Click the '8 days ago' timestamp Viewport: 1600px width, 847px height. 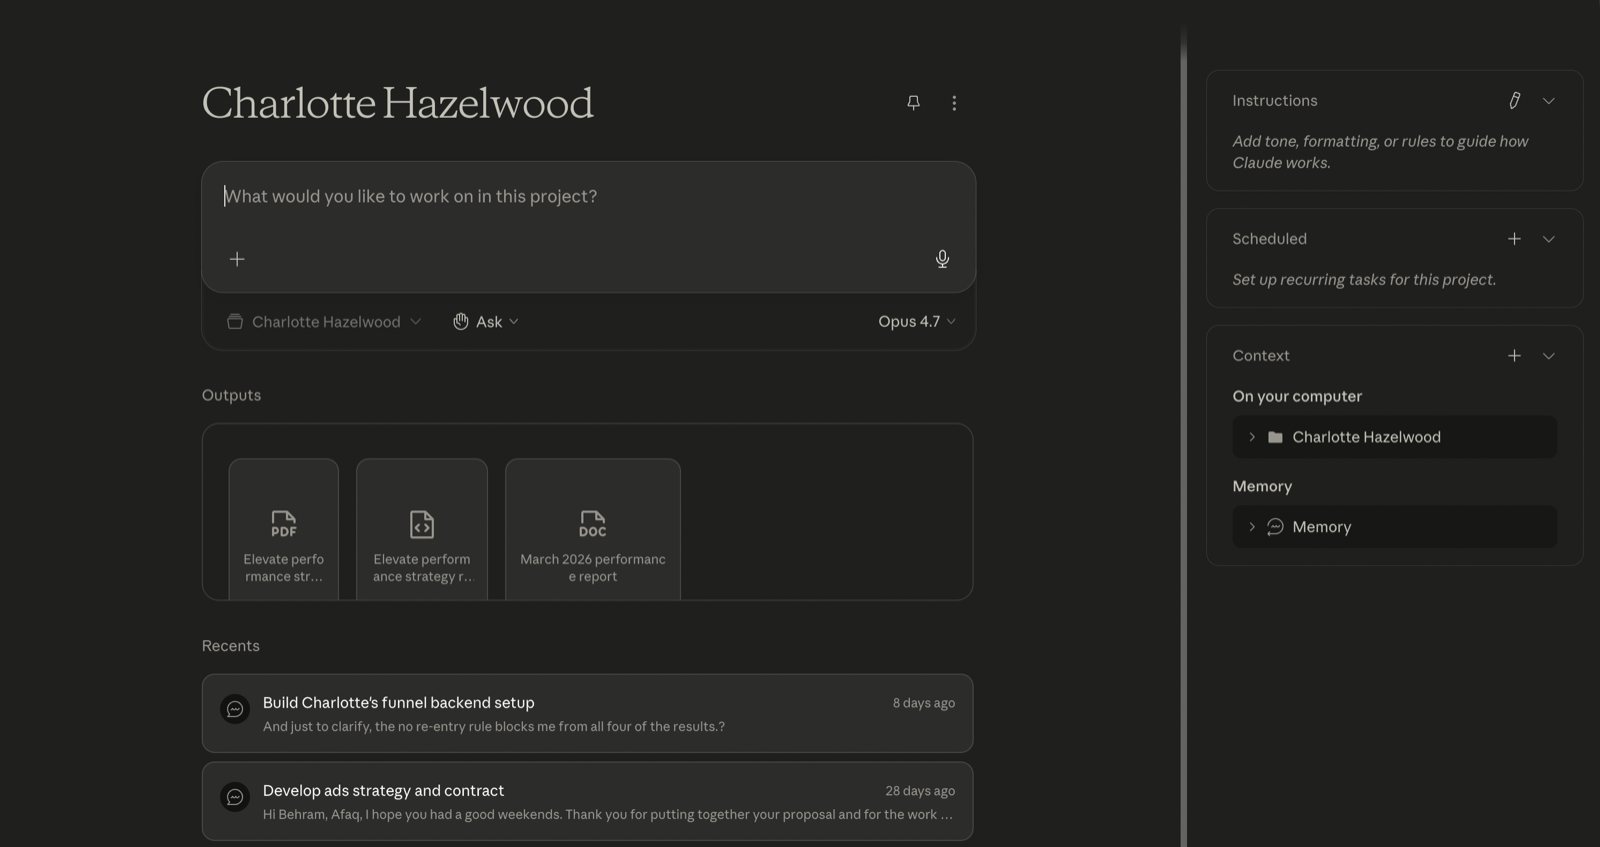coord(924,703)
